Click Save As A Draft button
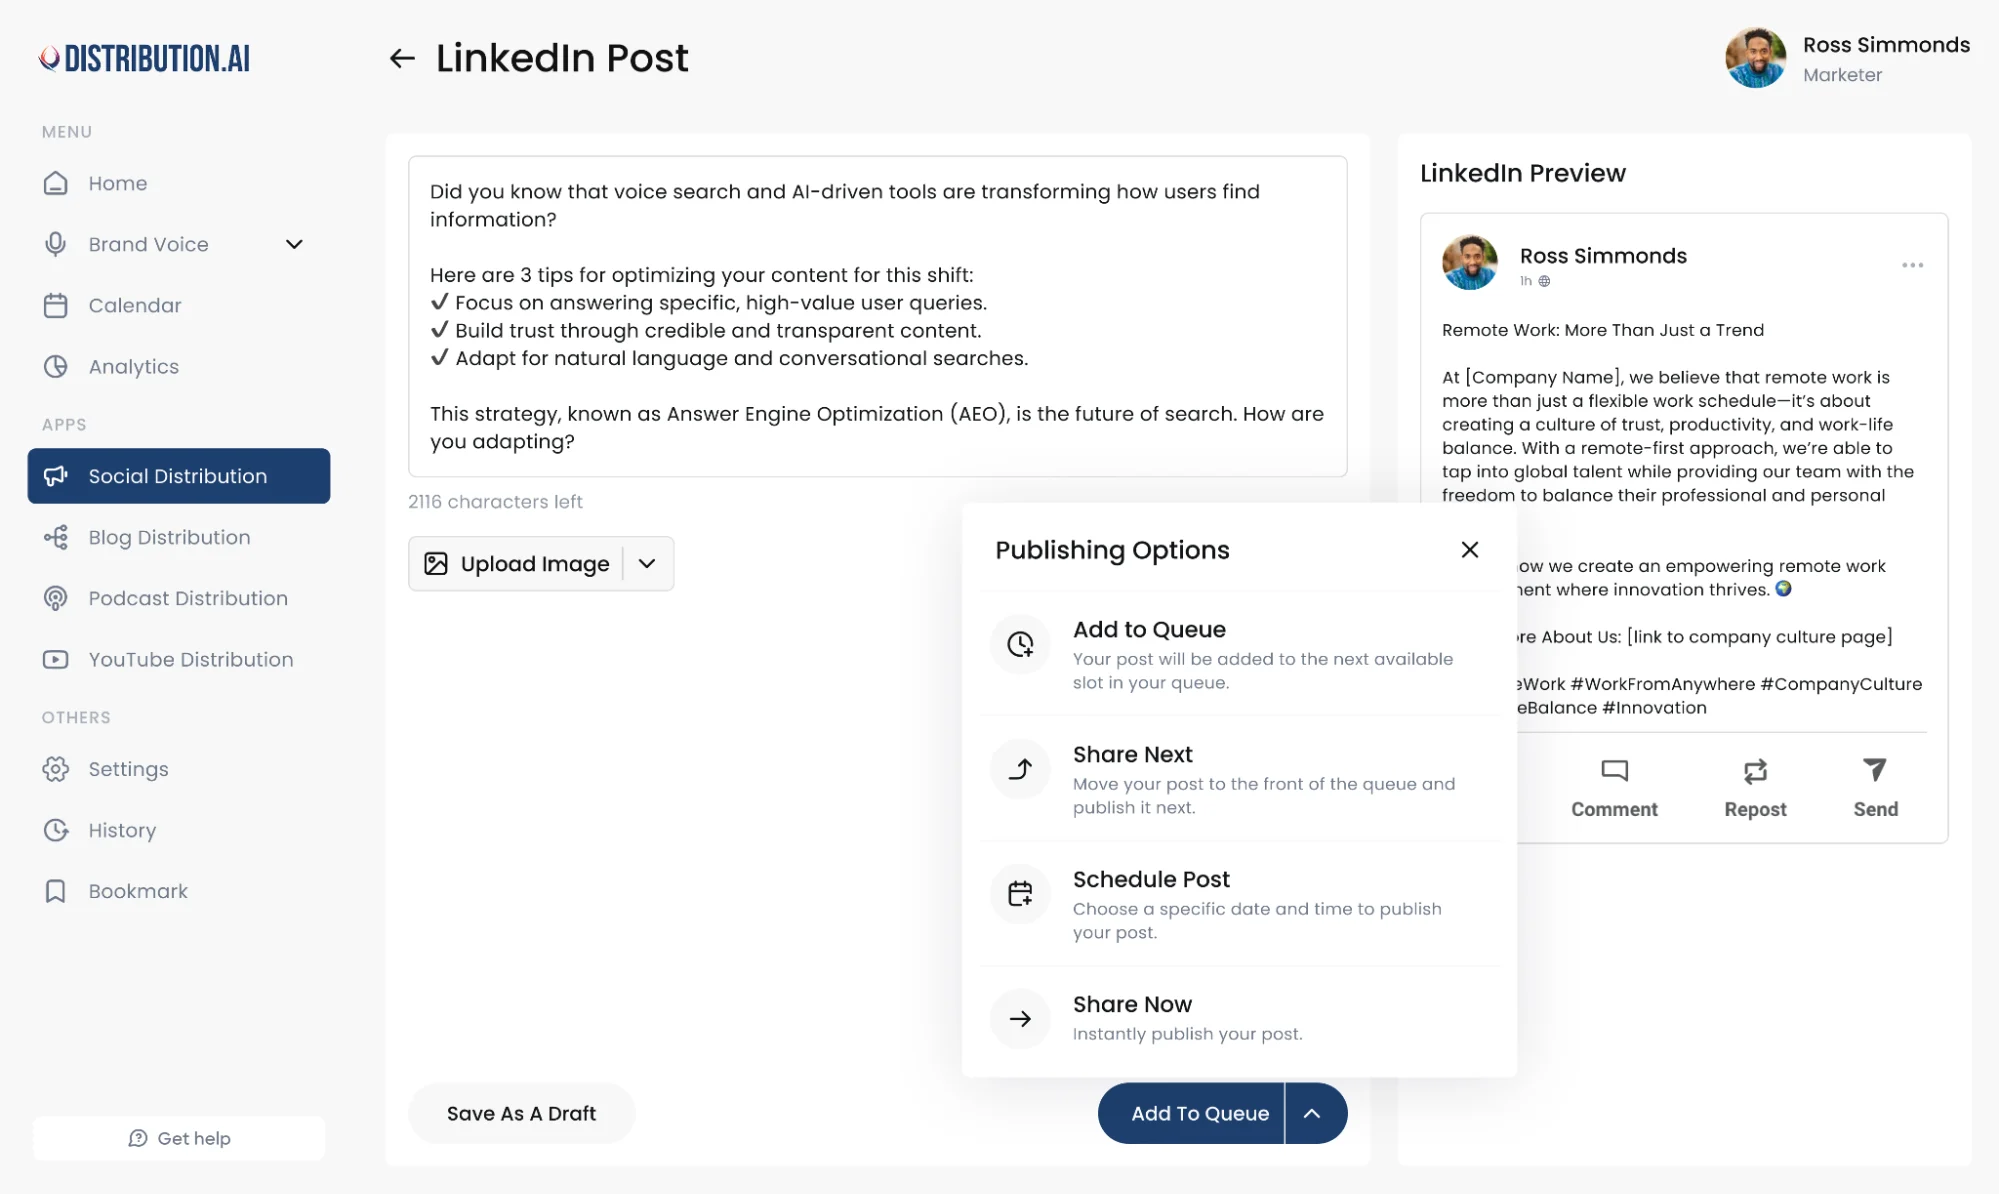1999x1194 pixels. click(x=521, y=1114)
